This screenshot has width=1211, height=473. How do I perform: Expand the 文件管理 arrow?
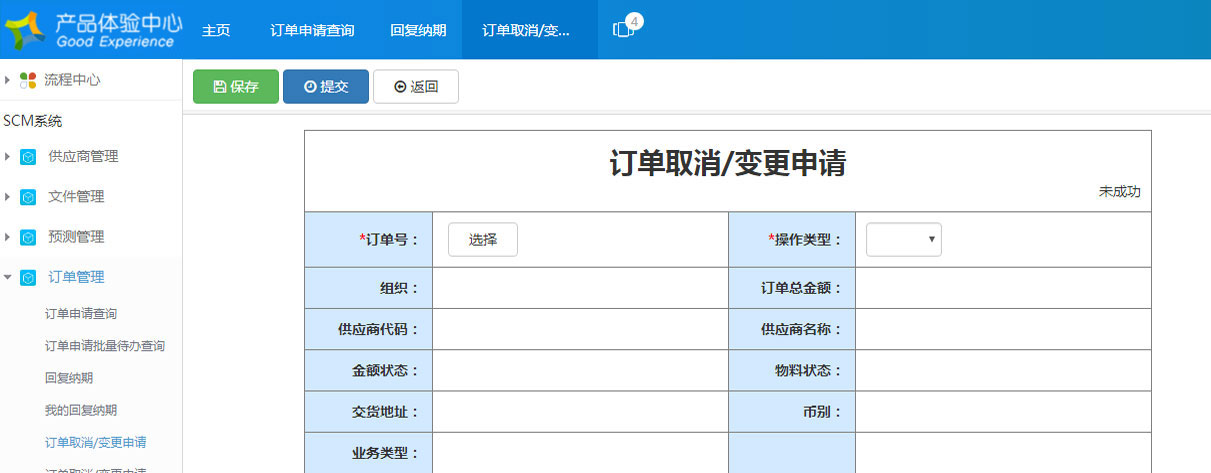8,197
